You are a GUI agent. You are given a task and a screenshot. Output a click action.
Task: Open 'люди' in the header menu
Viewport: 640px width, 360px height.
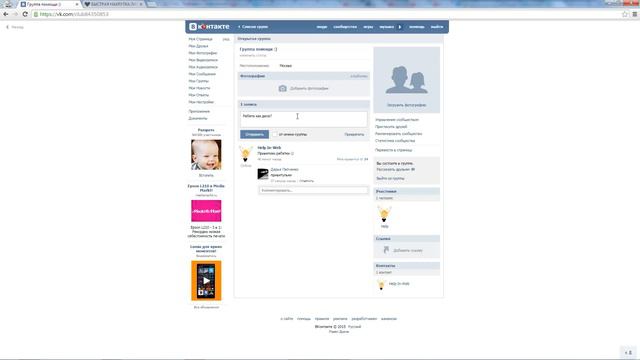click(322, 27)
